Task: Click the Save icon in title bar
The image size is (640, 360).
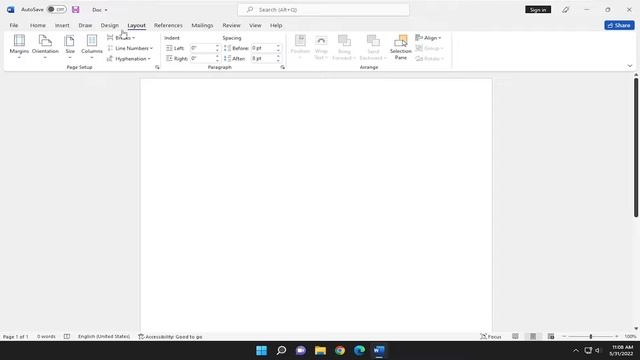Action: pyautogui.click(x=76, y=9)
